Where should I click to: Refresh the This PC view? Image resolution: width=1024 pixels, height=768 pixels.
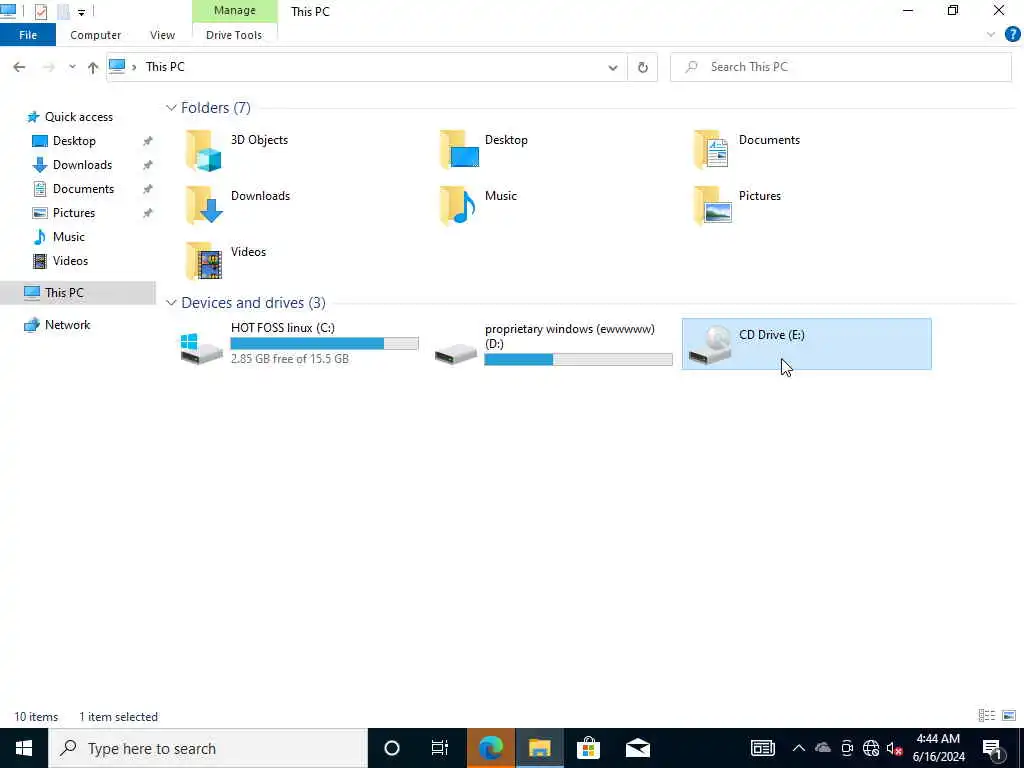tap(643, 67)
